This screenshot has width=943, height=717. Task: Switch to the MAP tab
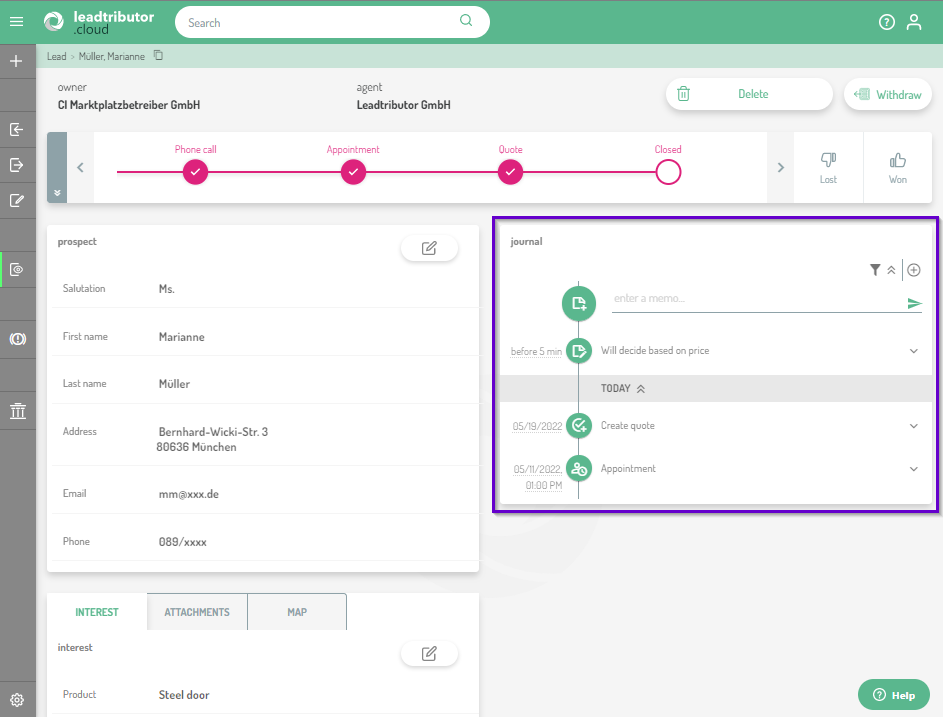point(297,612)
